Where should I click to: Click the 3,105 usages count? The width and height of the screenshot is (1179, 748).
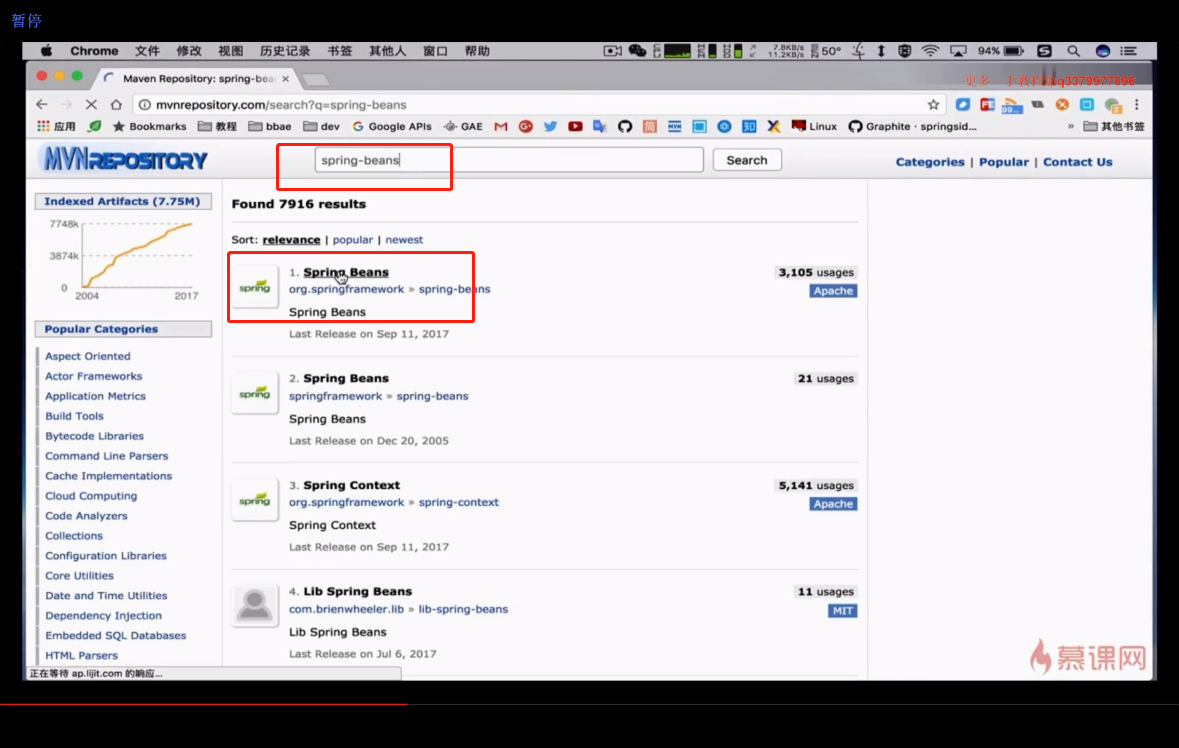pyautogui.click(x=816, y=272)
